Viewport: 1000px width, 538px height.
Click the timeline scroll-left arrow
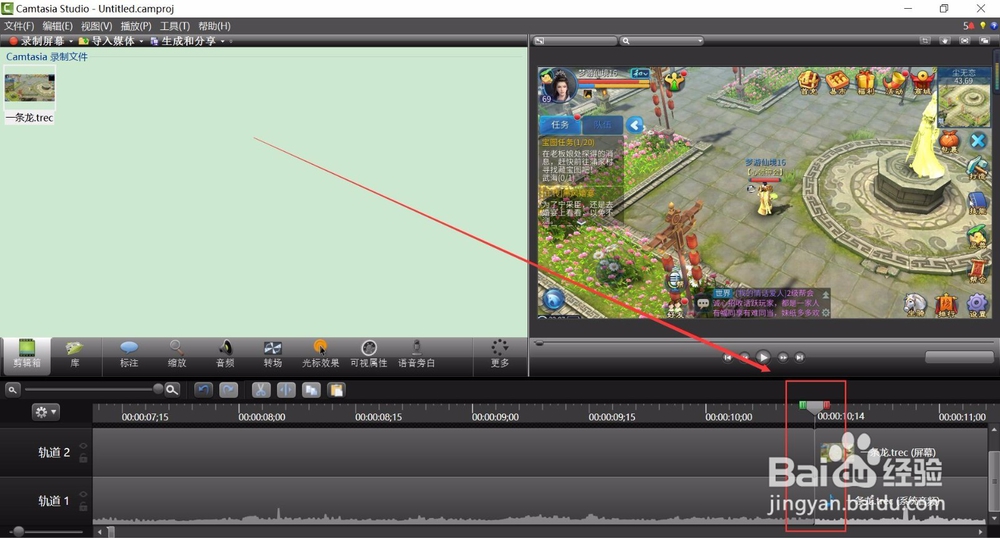99,532
